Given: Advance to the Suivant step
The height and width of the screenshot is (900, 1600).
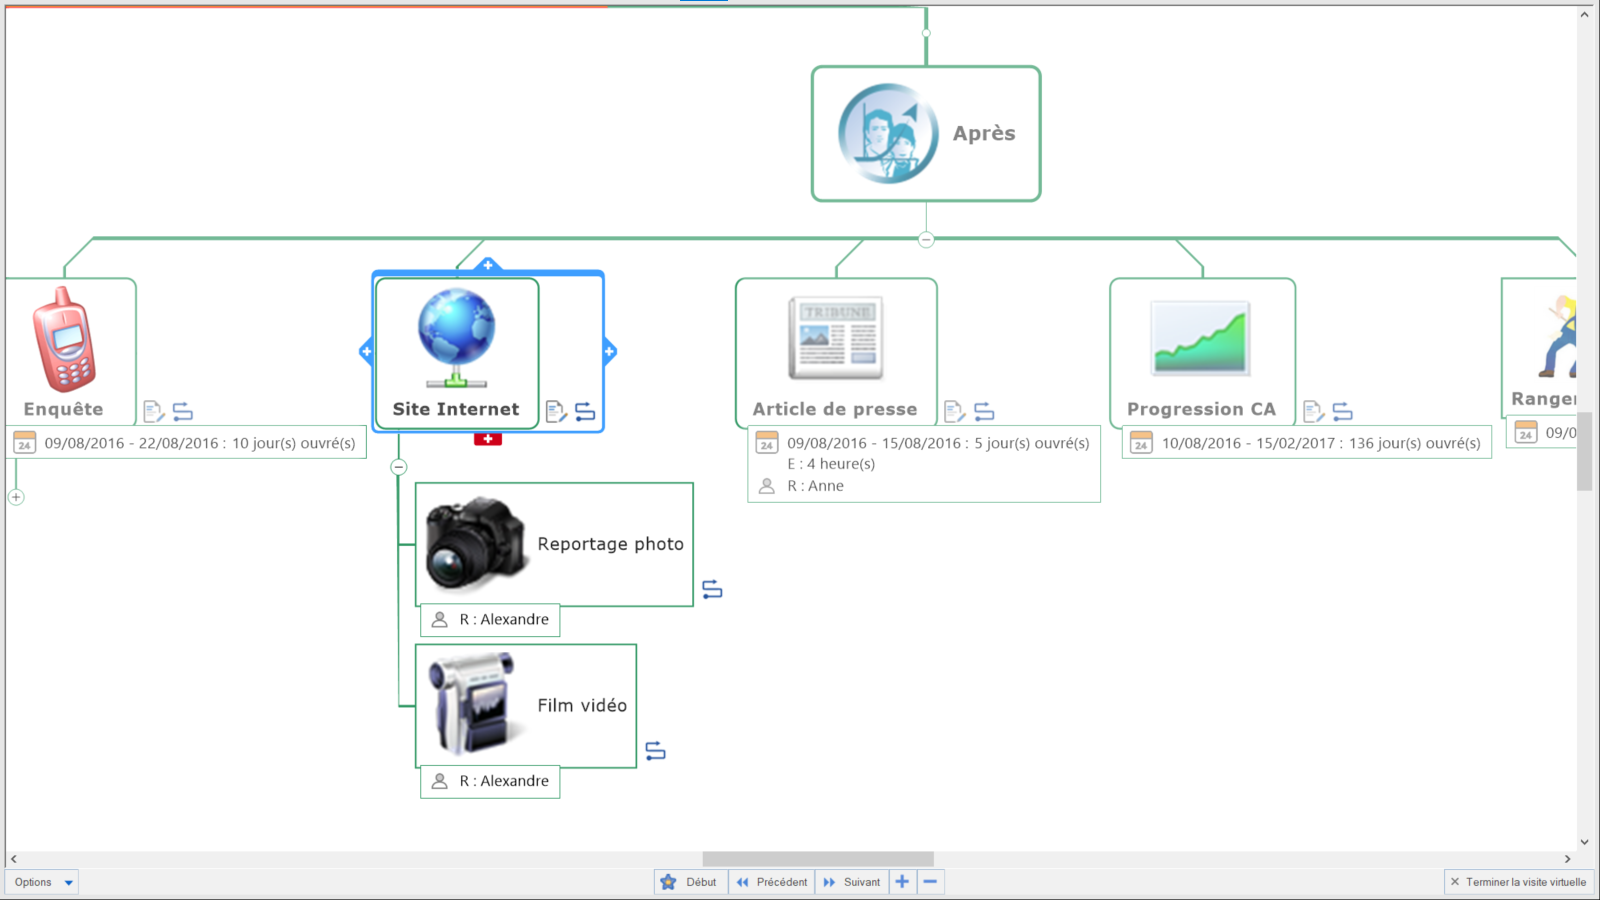Looking at the screenshot, I should 851,882.
